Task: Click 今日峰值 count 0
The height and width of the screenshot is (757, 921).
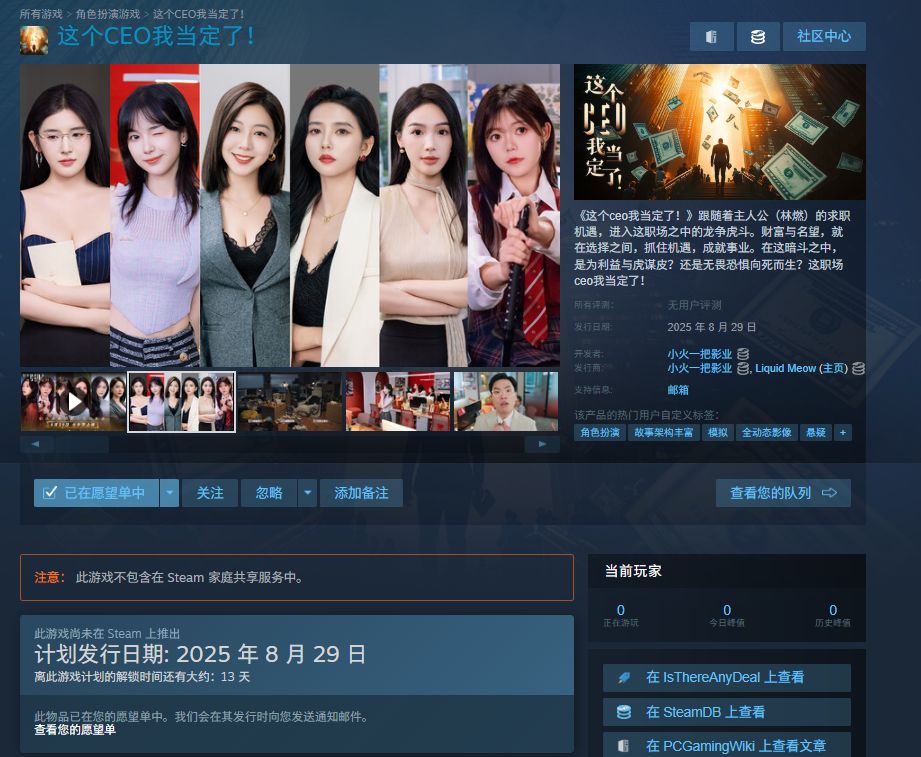Action: pos(727,610)
